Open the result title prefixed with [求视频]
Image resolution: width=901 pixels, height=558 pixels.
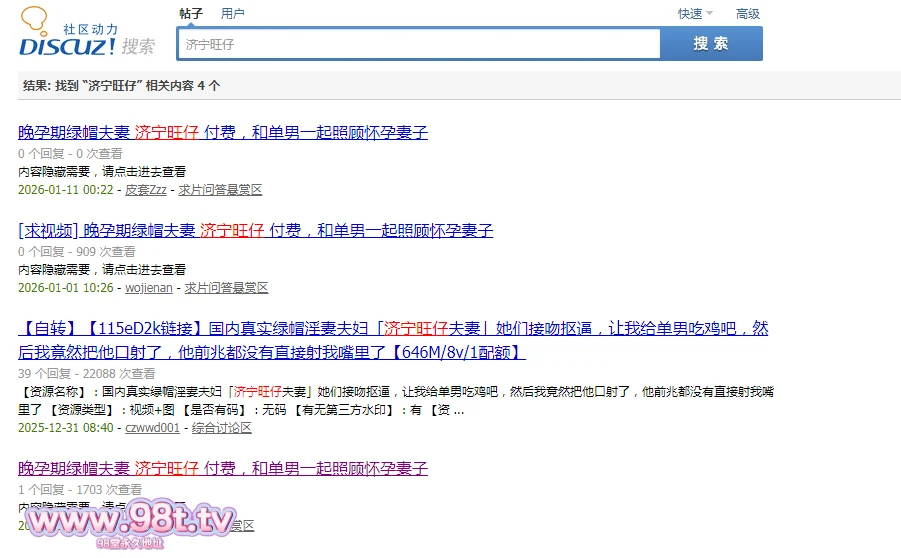[256, 231]
